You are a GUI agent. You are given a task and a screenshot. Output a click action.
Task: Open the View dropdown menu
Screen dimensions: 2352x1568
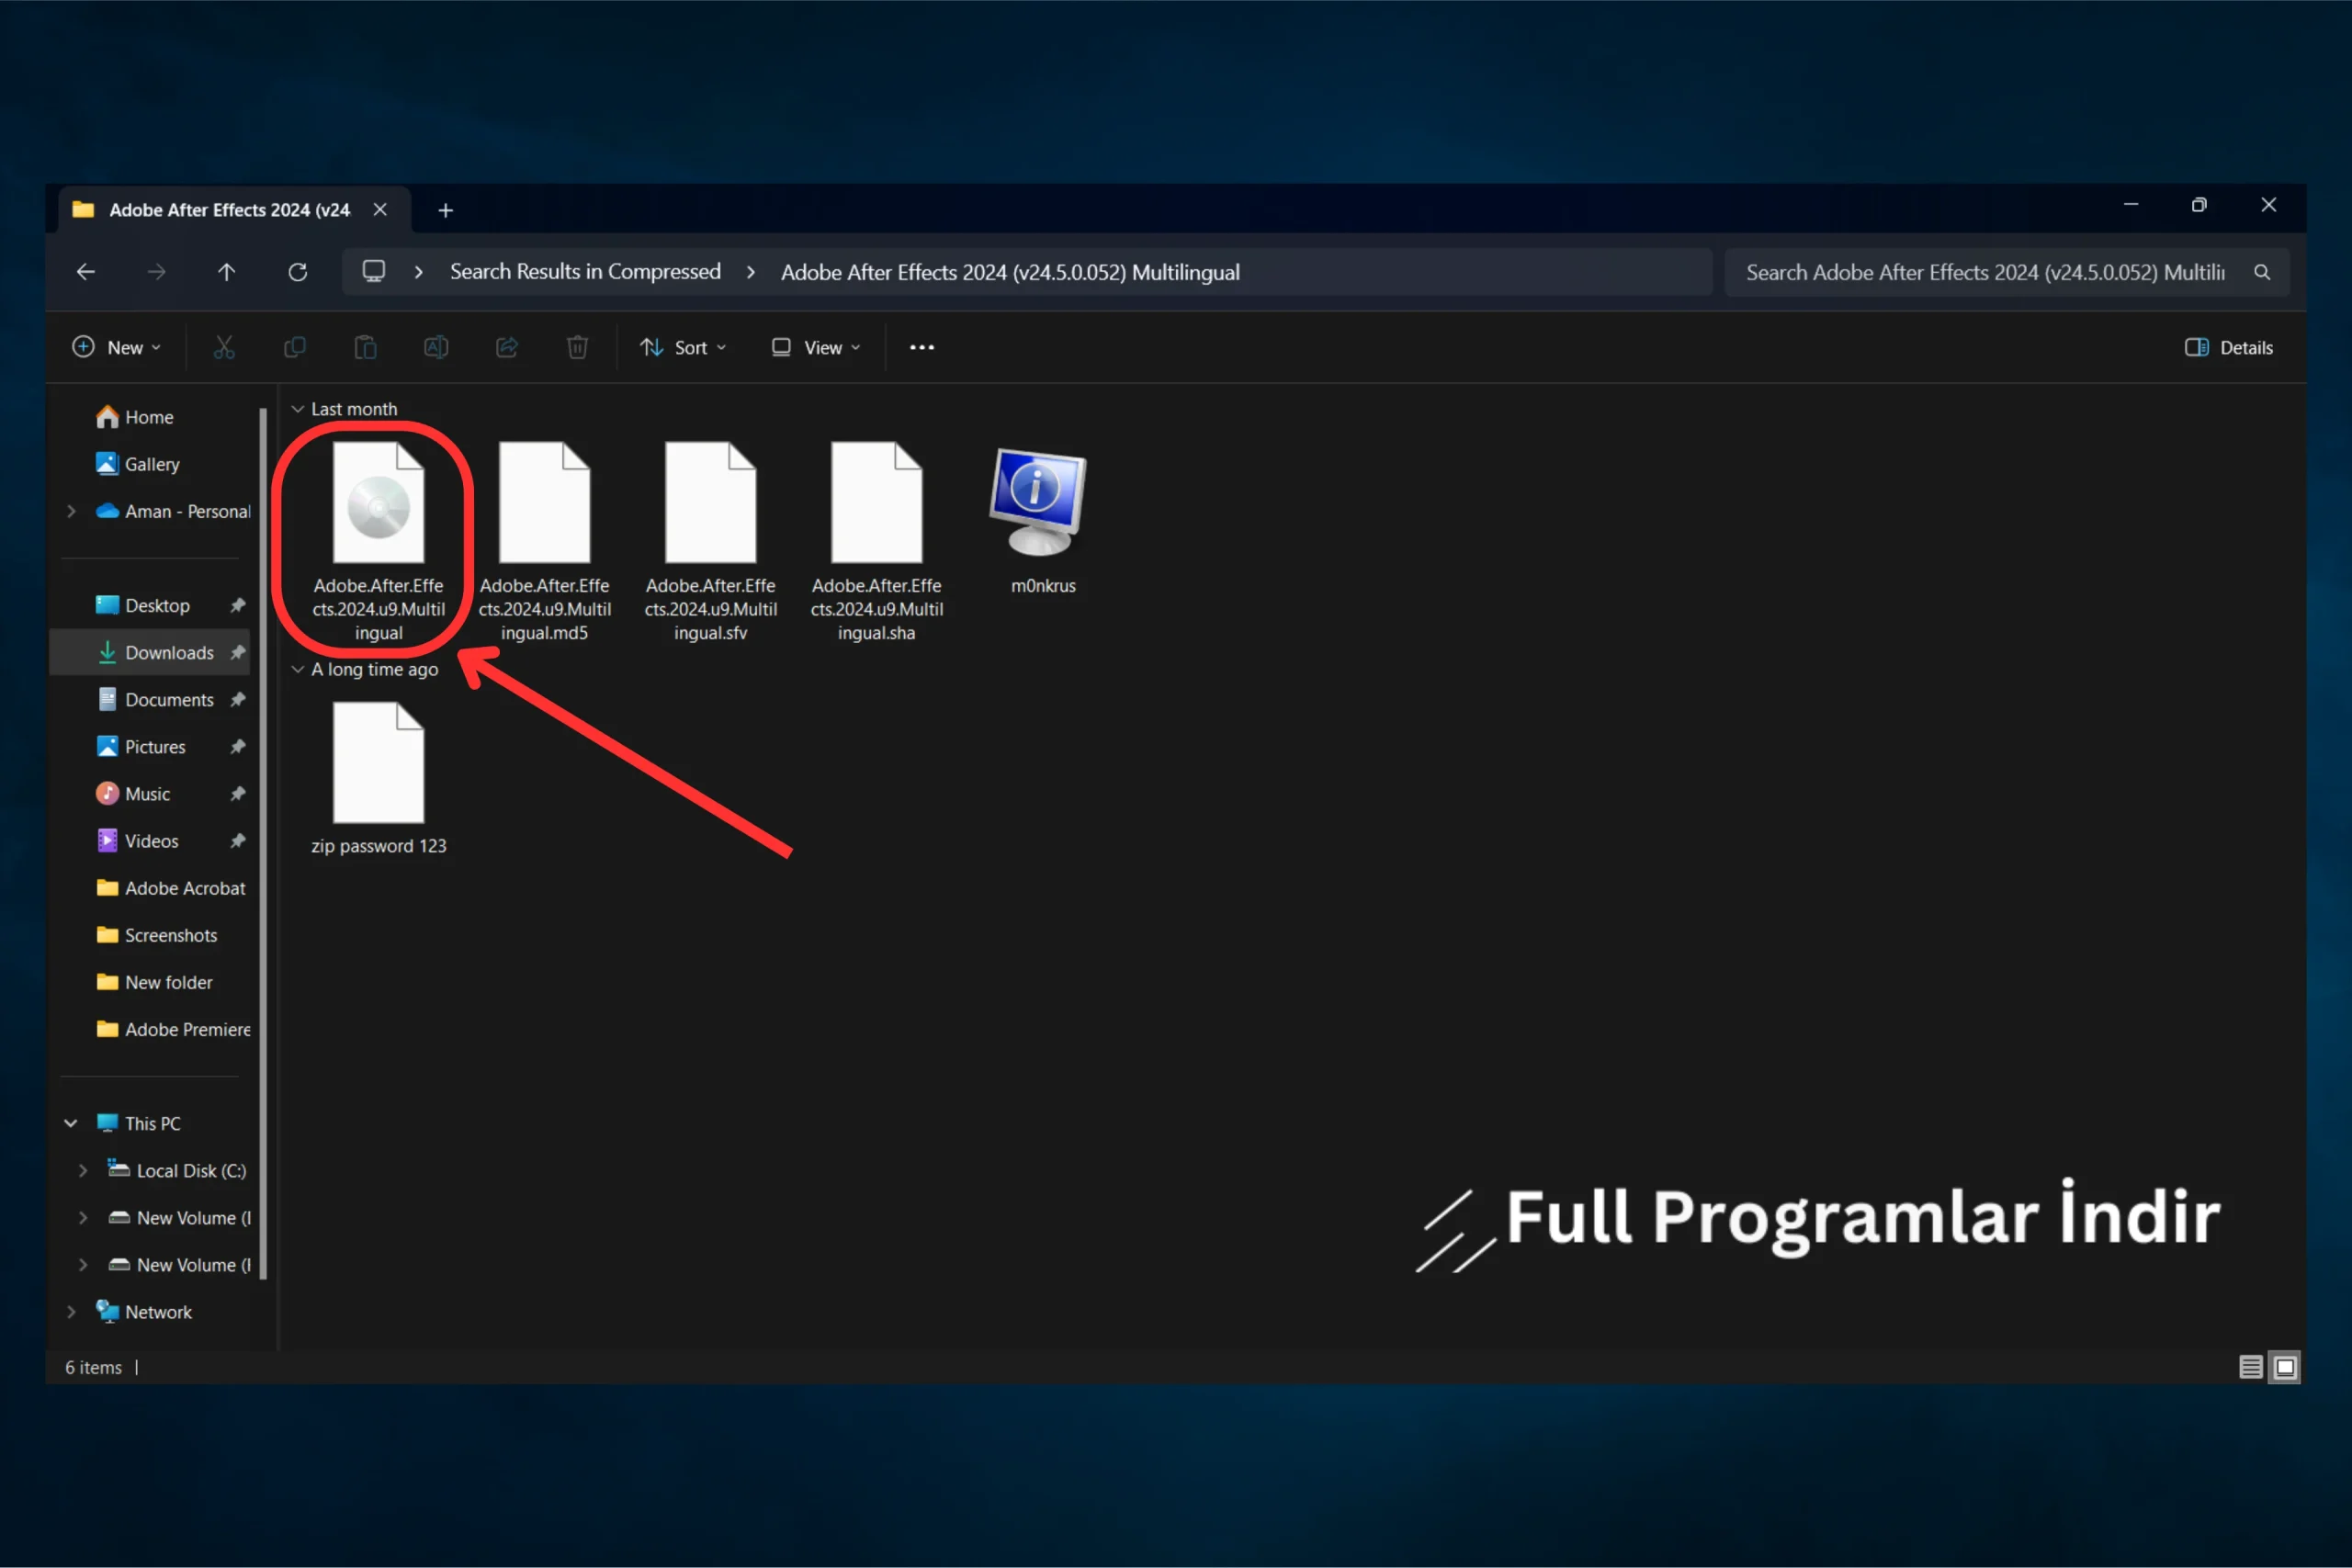[x=816, y=347]
